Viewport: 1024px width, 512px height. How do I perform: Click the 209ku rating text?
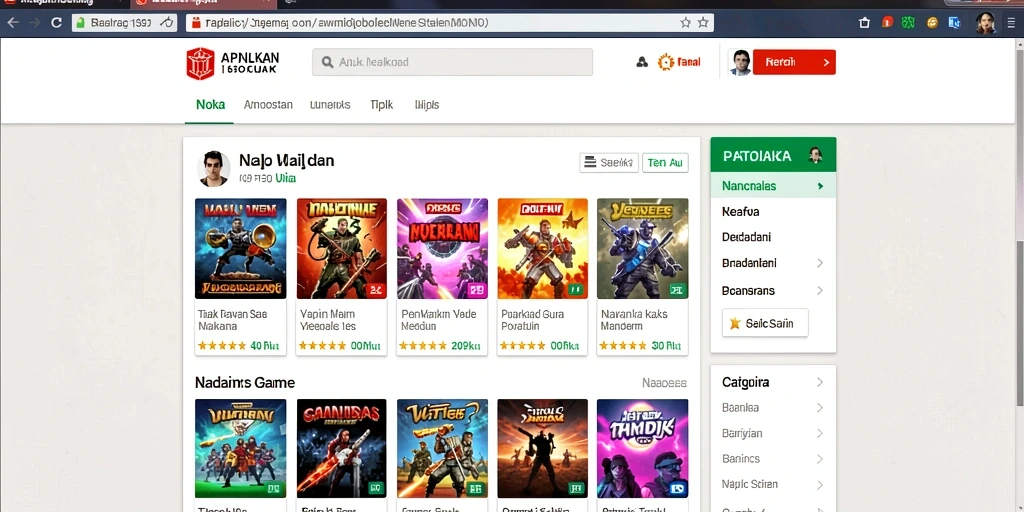click(x=466, y=345)
